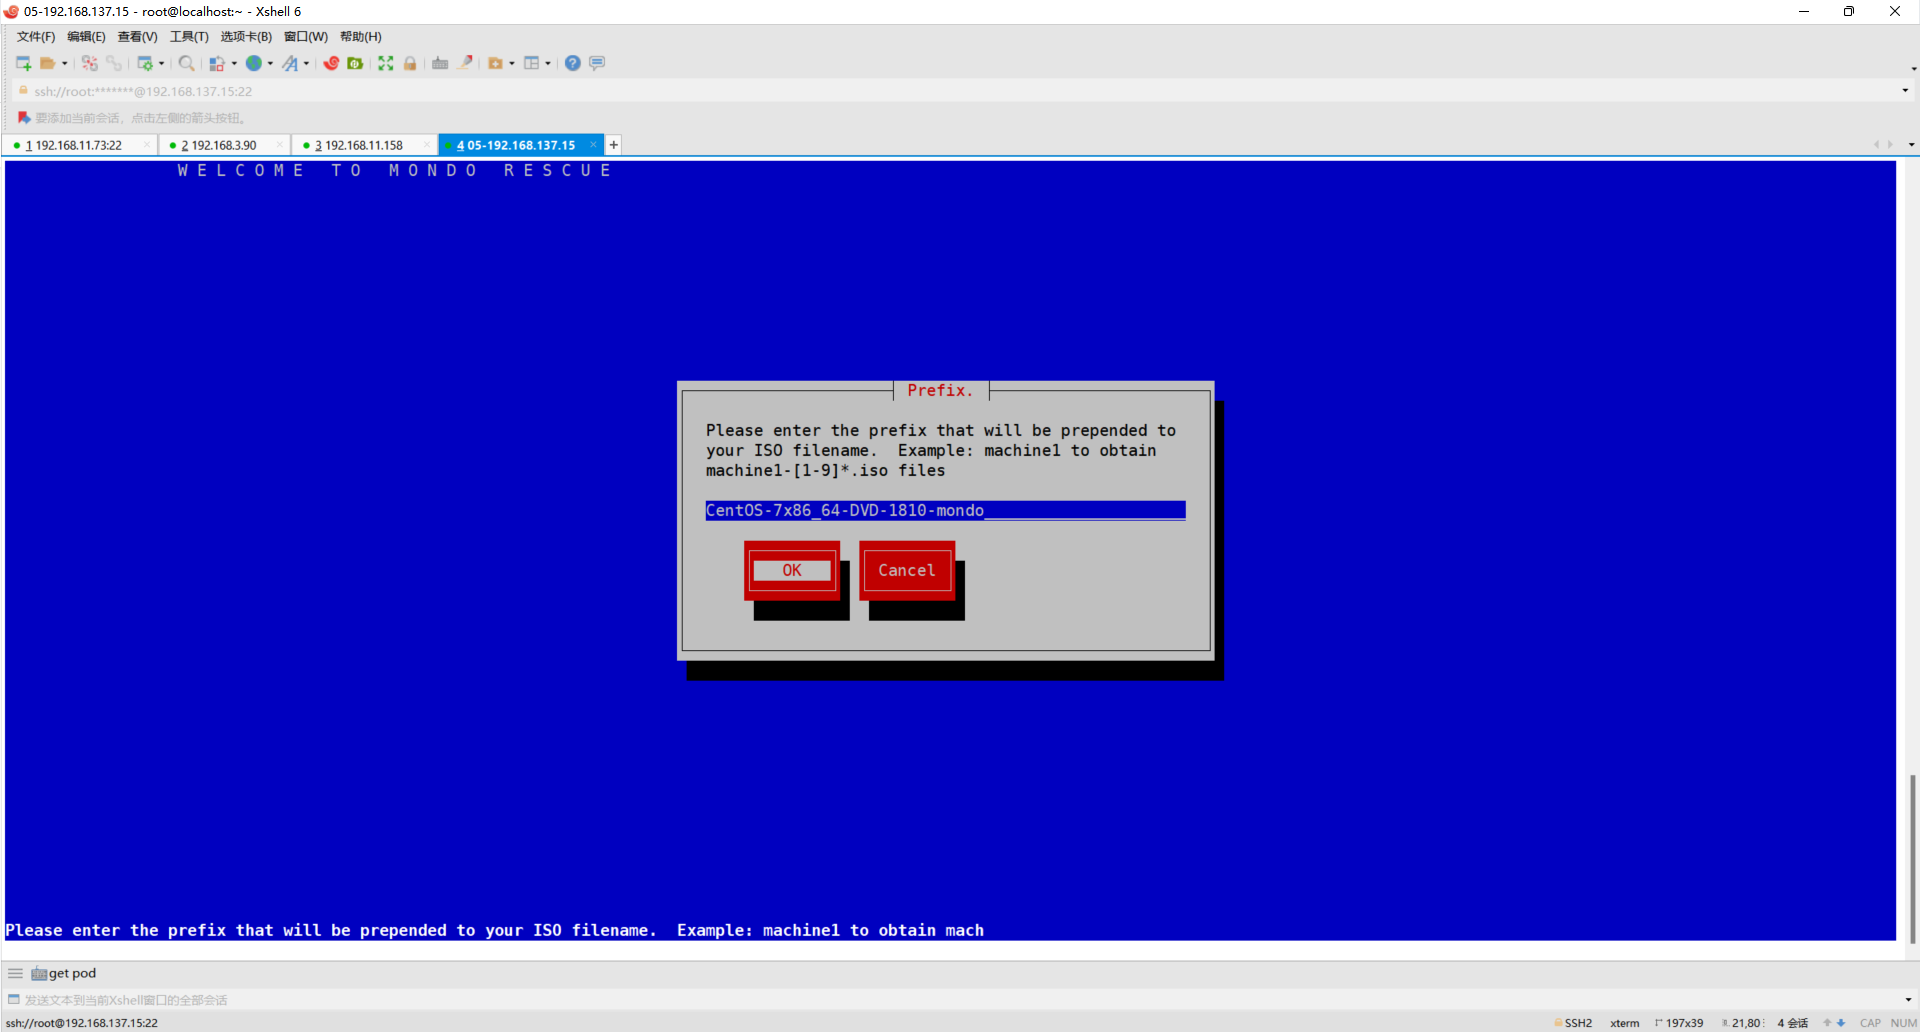Image resolution: width=1920 pixels, height=1032 pixels.
Task: Toggle full screen with green arrows icon
Action: [386, 63]
